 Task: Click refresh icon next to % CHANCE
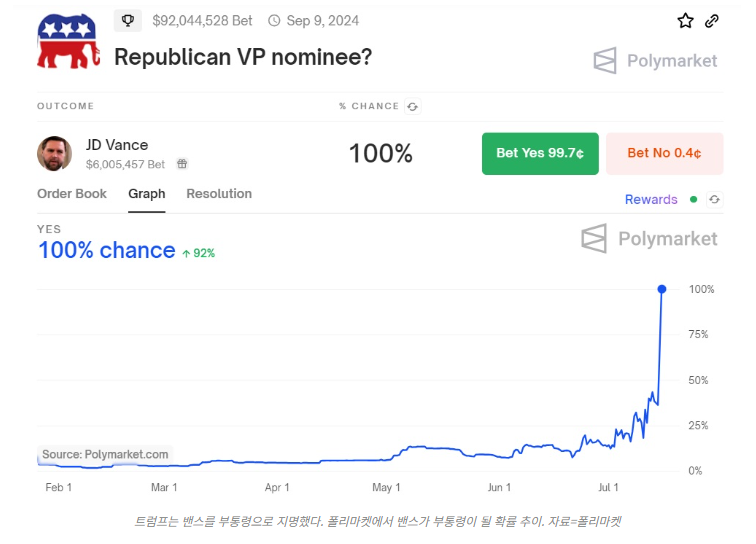click(x=412, y=106)
